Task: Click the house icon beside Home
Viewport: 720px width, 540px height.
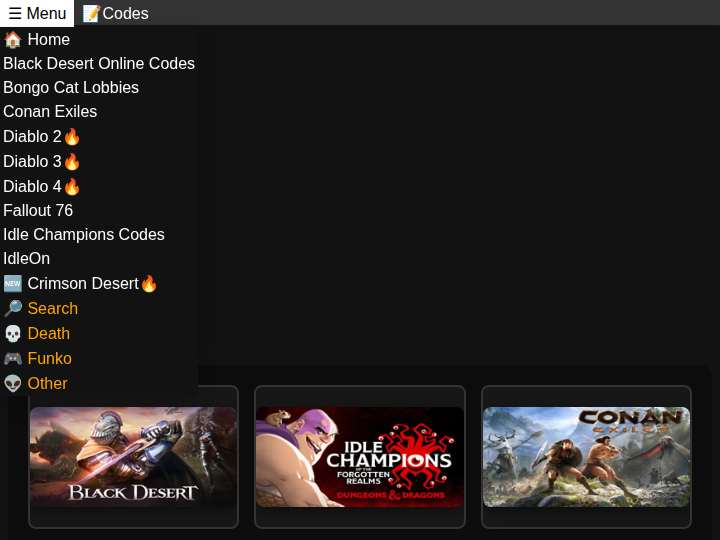Action: pos(13,40)
